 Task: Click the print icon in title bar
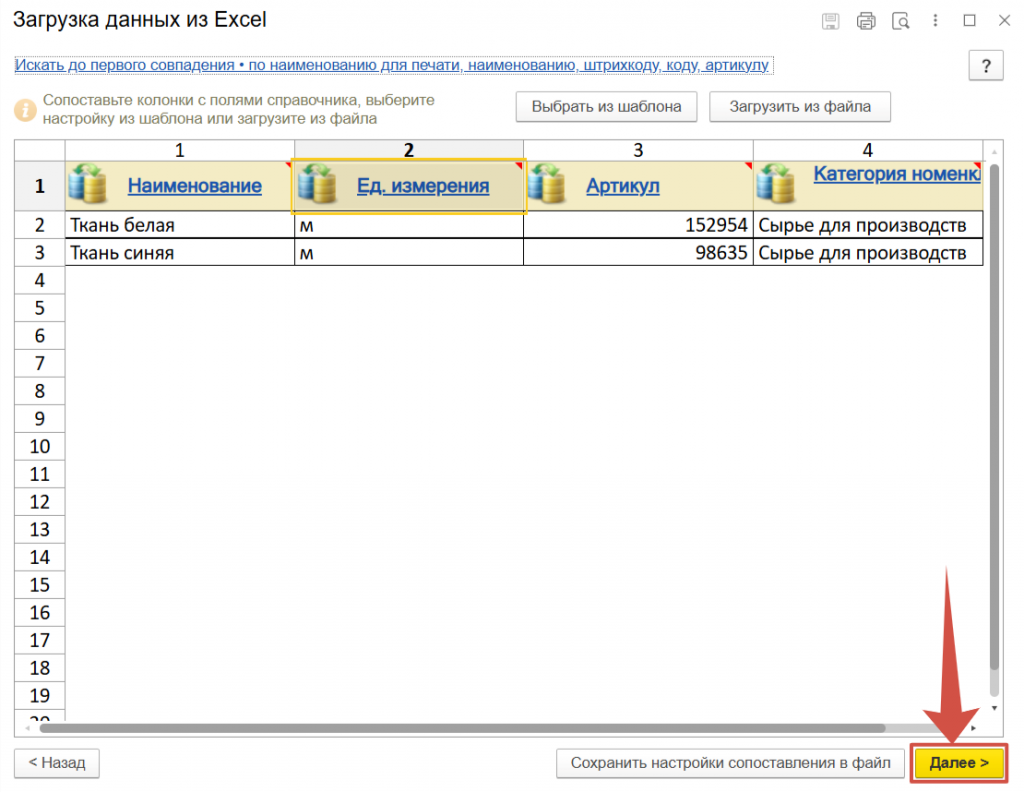(866, 21)
